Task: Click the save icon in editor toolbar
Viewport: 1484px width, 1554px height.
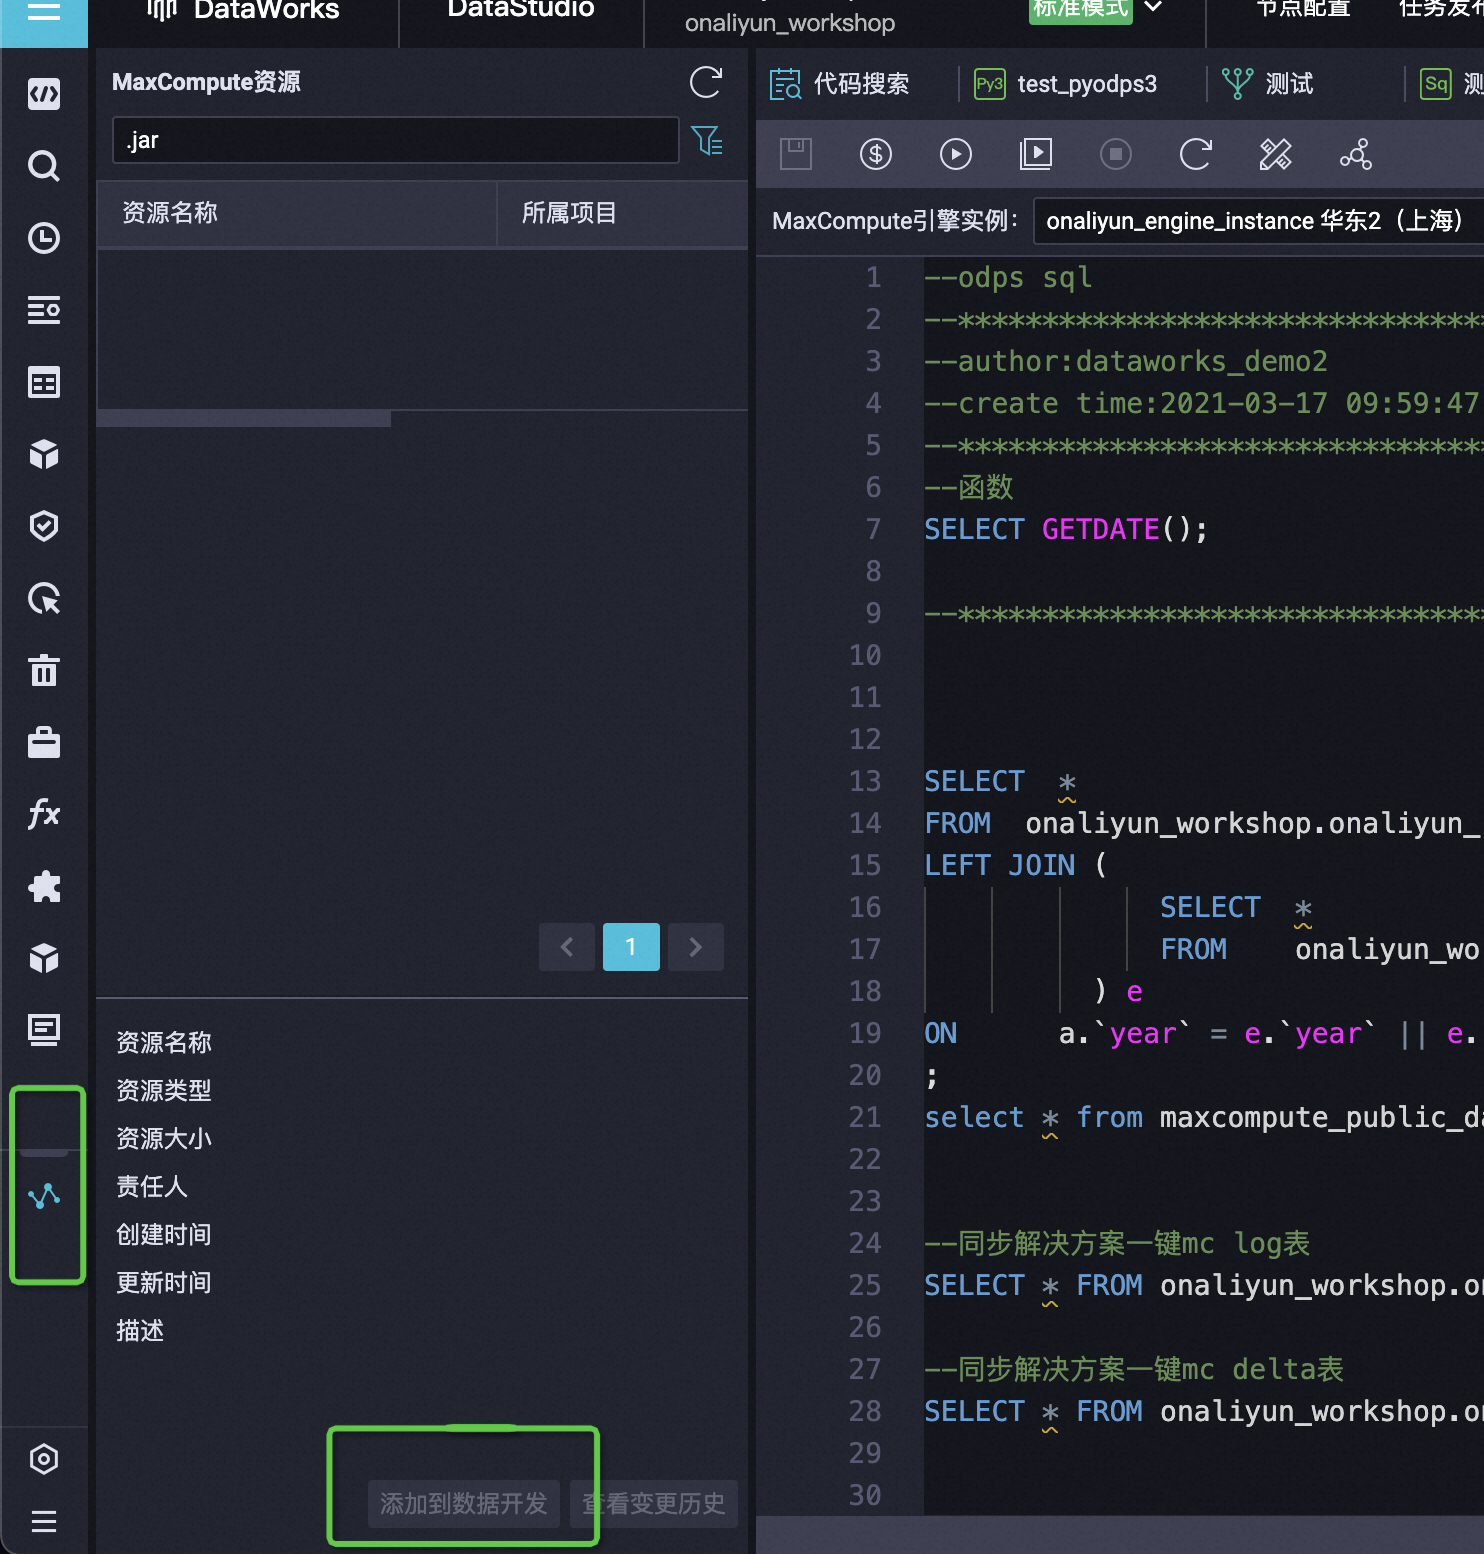Action: tap(796, 154)
